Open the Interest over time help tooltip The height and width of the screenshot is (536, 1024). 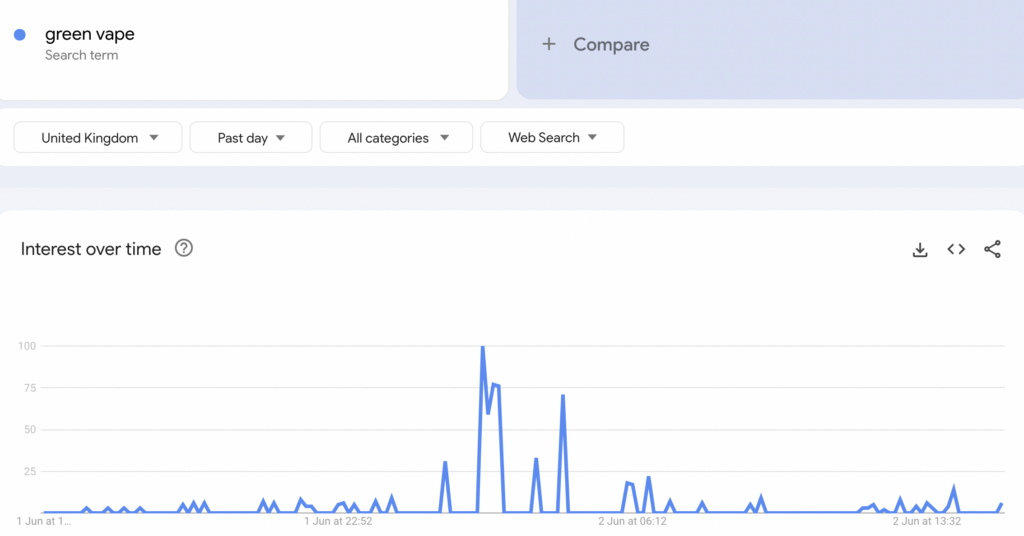184,249
